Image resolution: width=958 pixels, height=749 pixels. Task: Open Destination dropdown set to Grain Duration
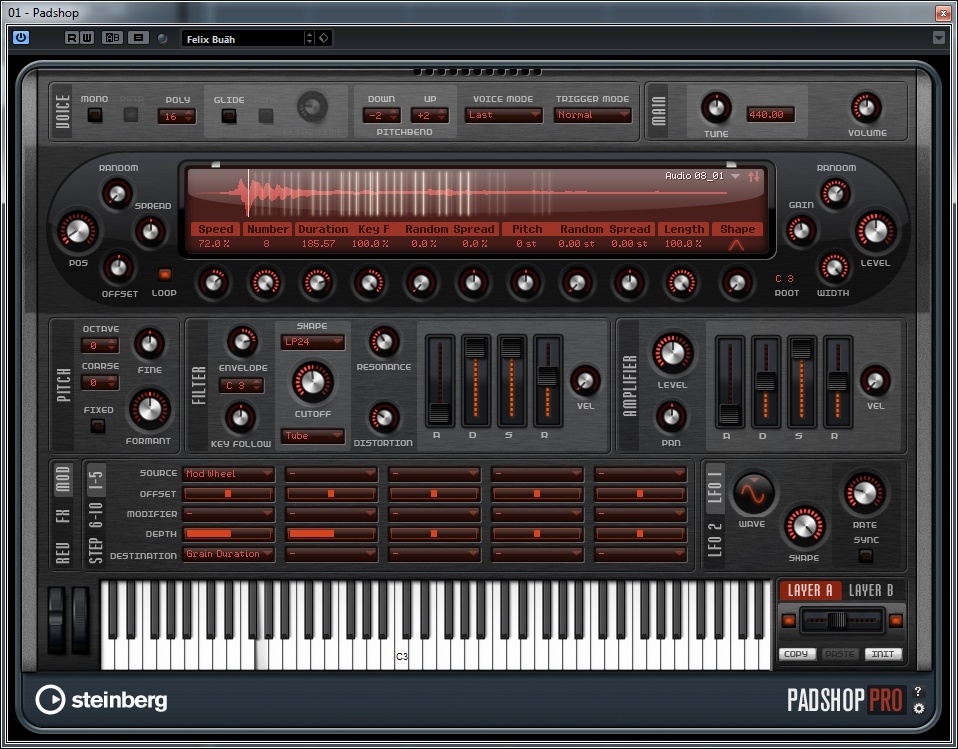(229, 554)
